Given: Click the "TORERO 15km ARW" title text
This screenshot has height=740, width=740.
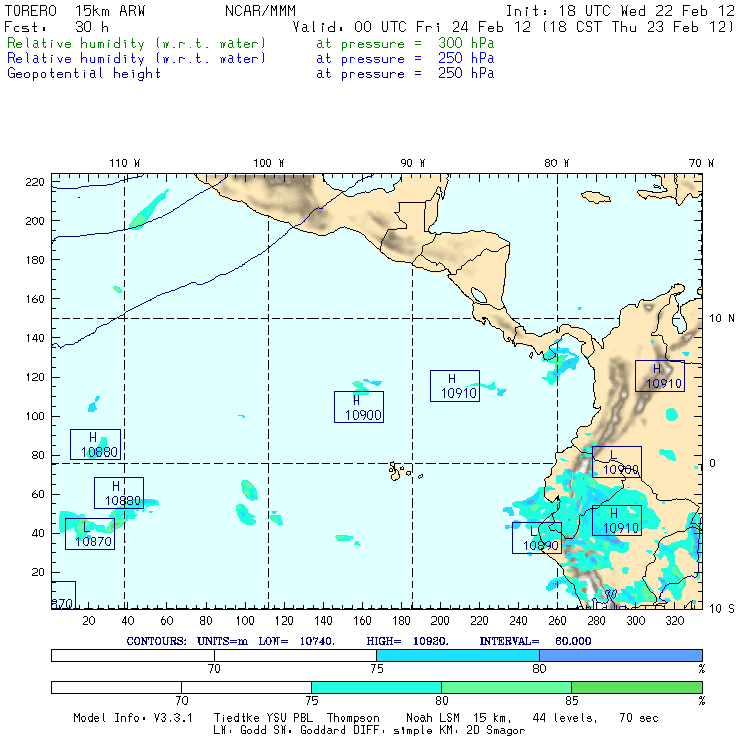Looking at the screenshot, I should point(75,11).
